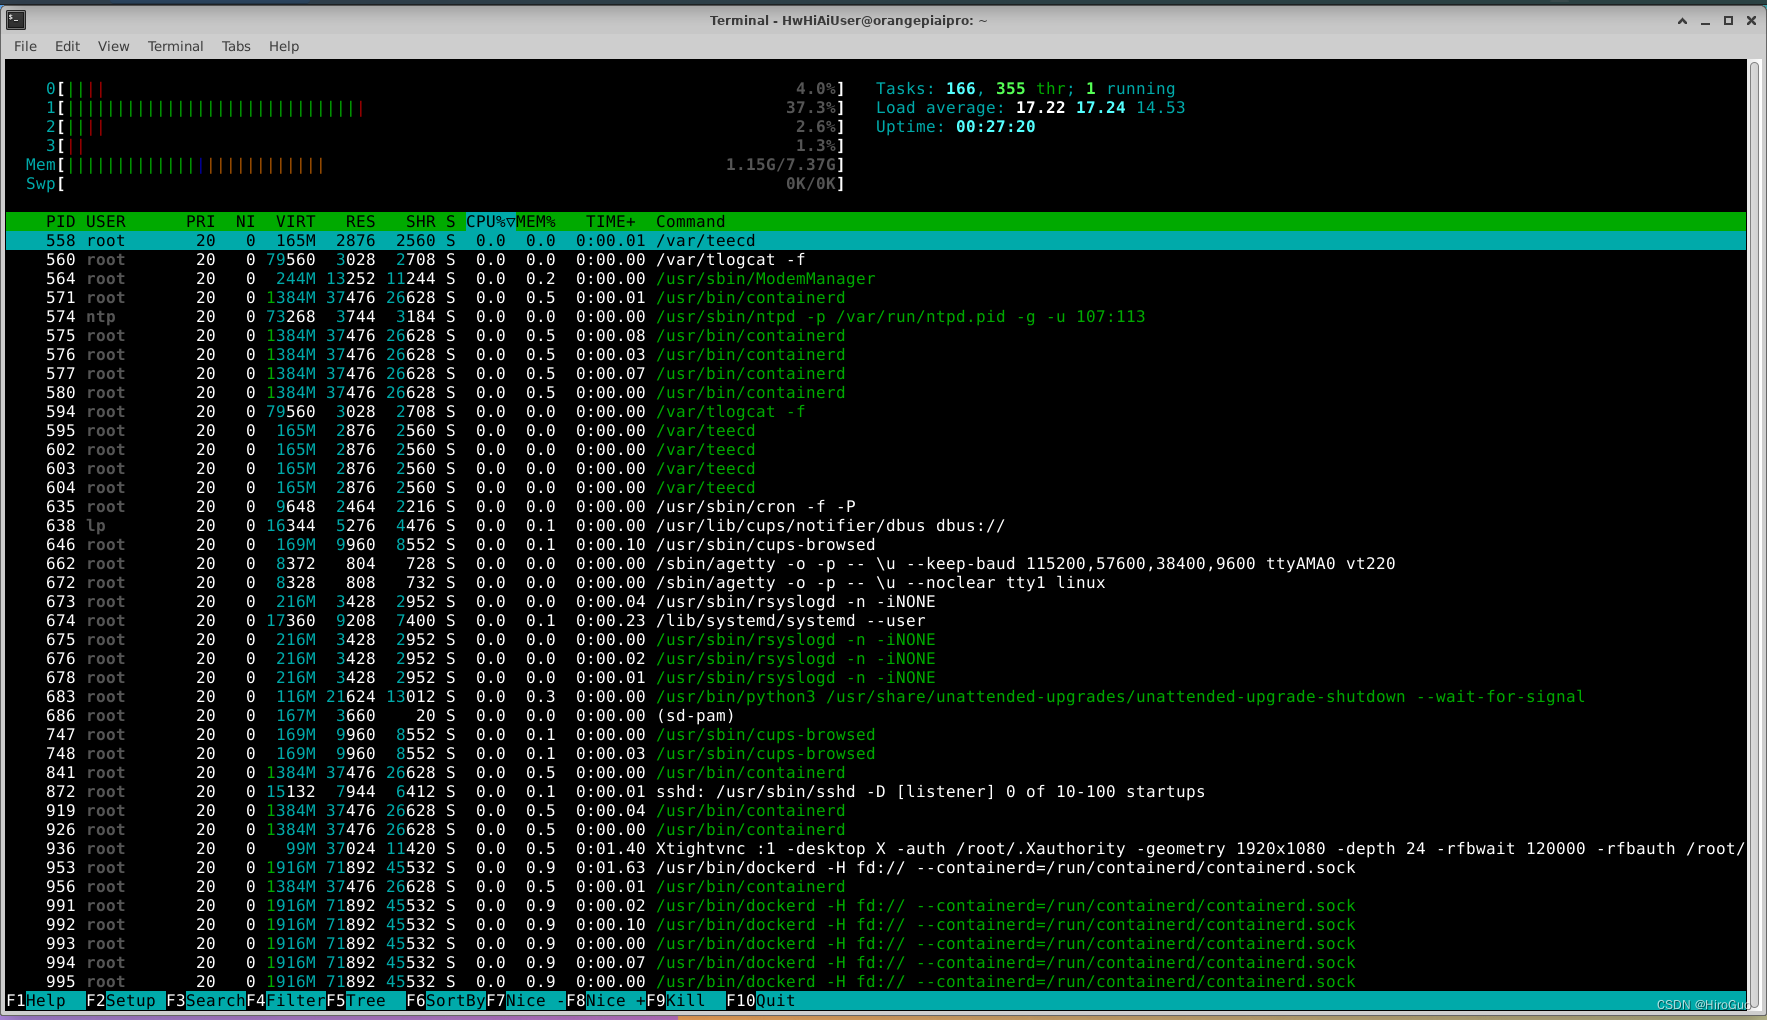
Task: Select the /lib/systemd/systemd --user row
Action: (x=875, y=621)
